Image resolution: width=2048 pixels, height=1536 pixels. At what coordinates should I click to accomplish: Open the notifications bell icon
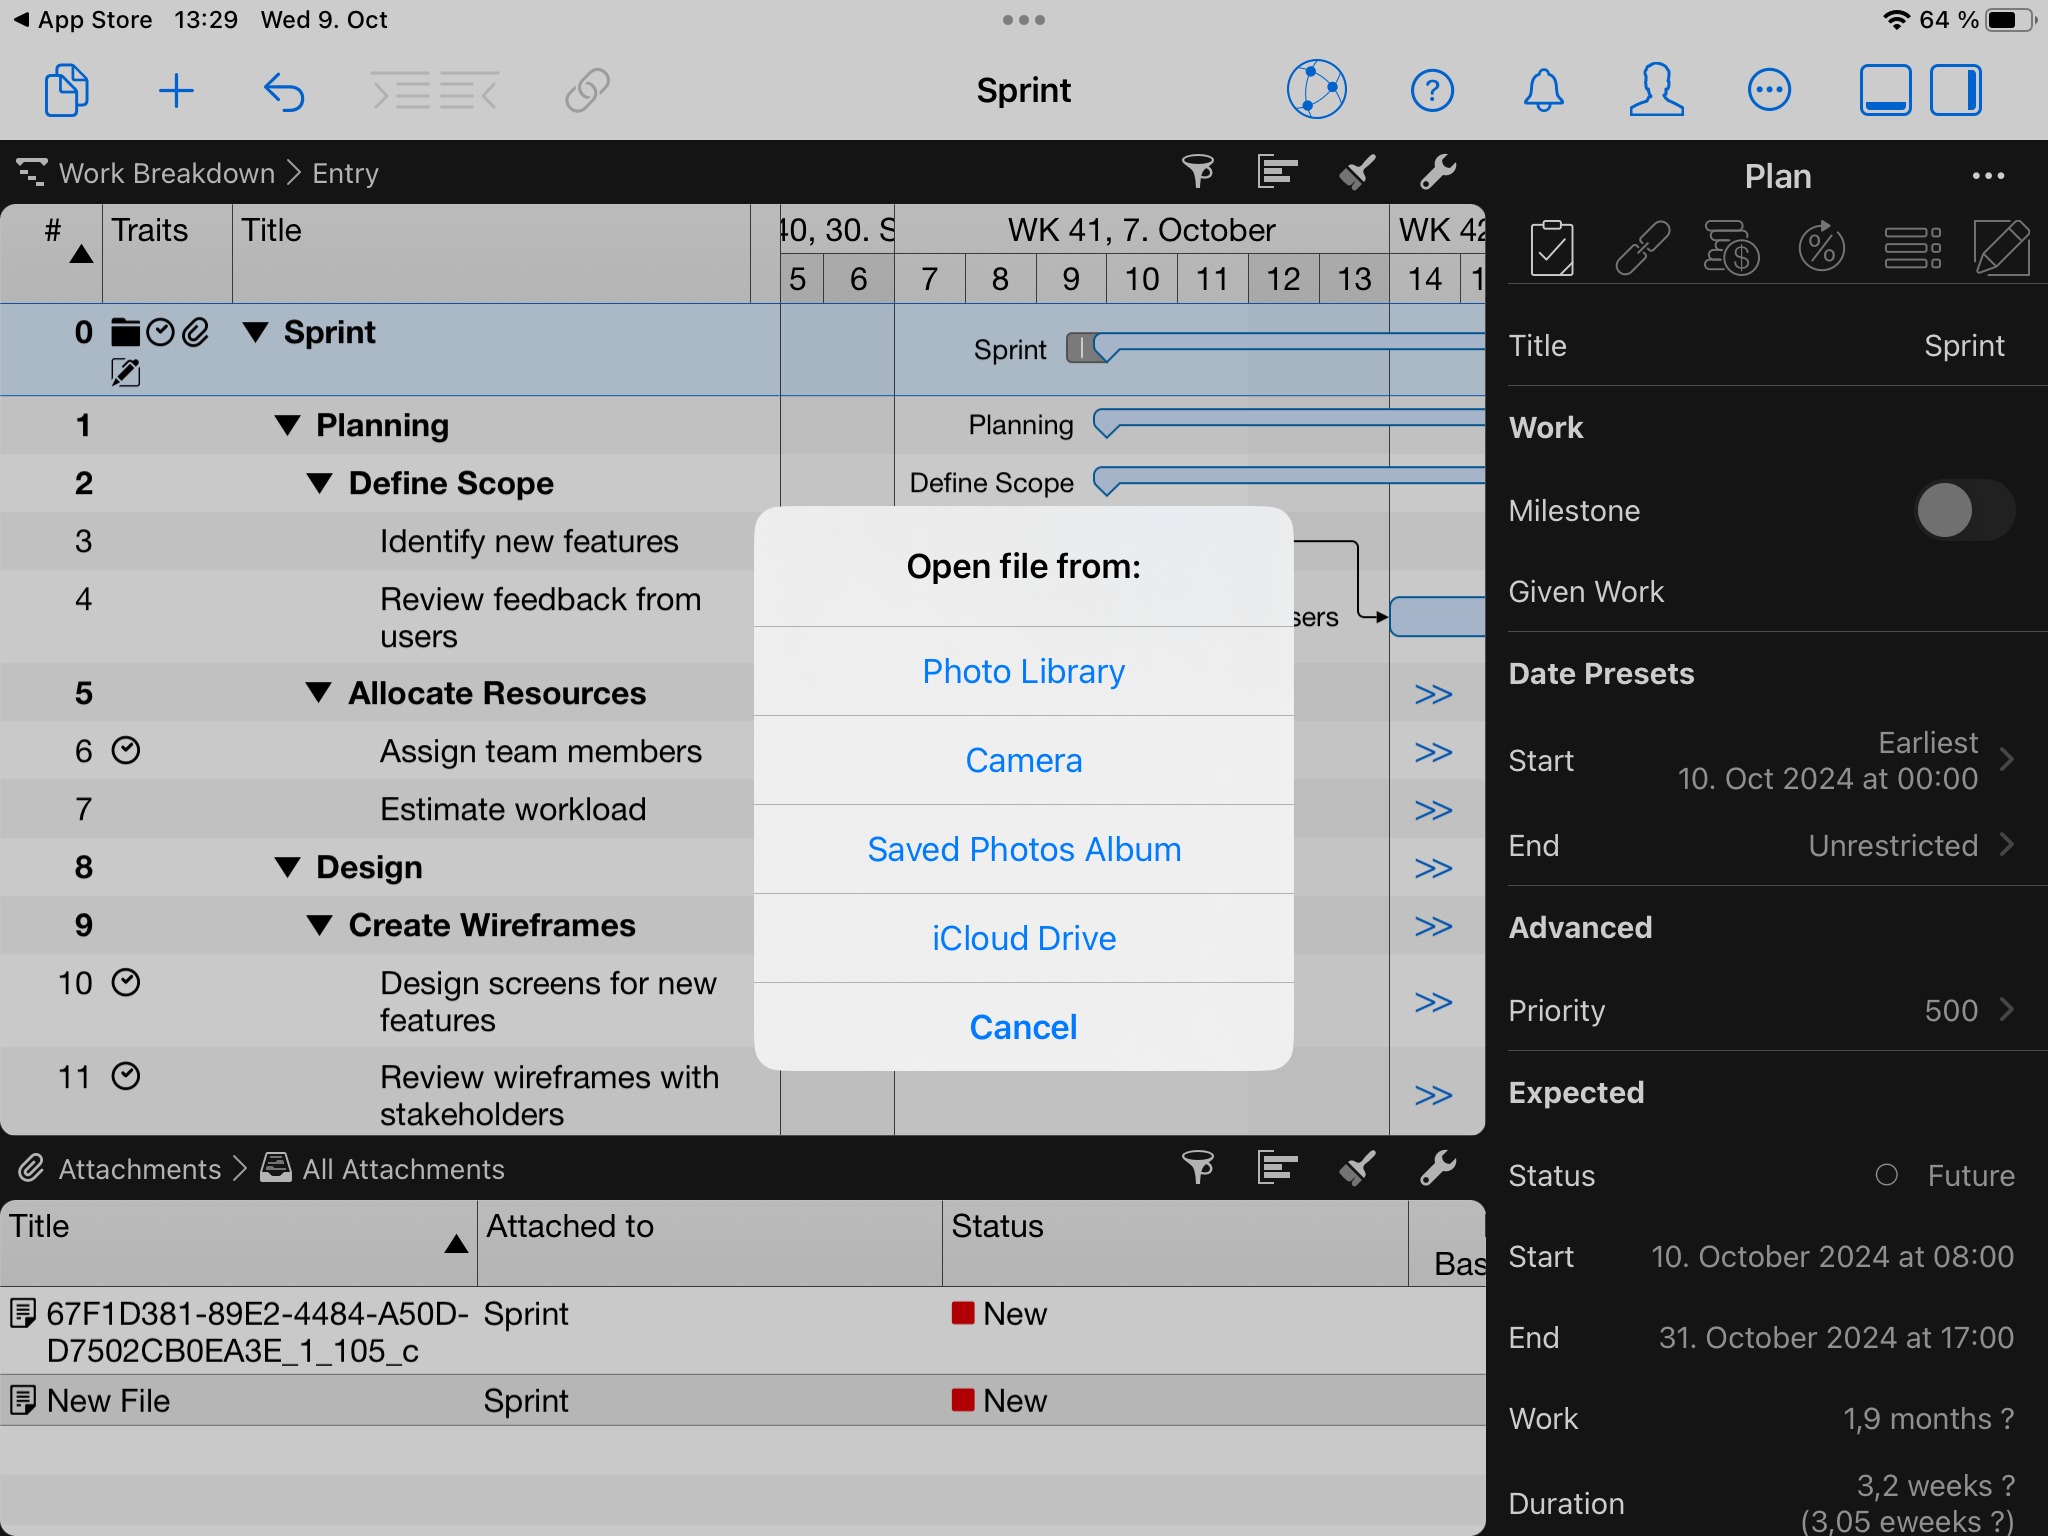tap(1543, 91)
